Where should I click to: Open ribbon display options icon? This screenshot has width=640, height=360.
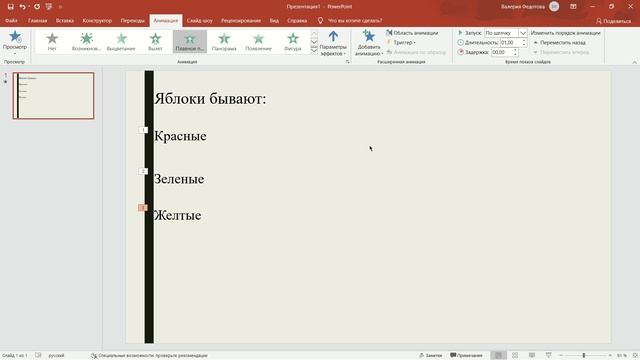coord(573,7)
